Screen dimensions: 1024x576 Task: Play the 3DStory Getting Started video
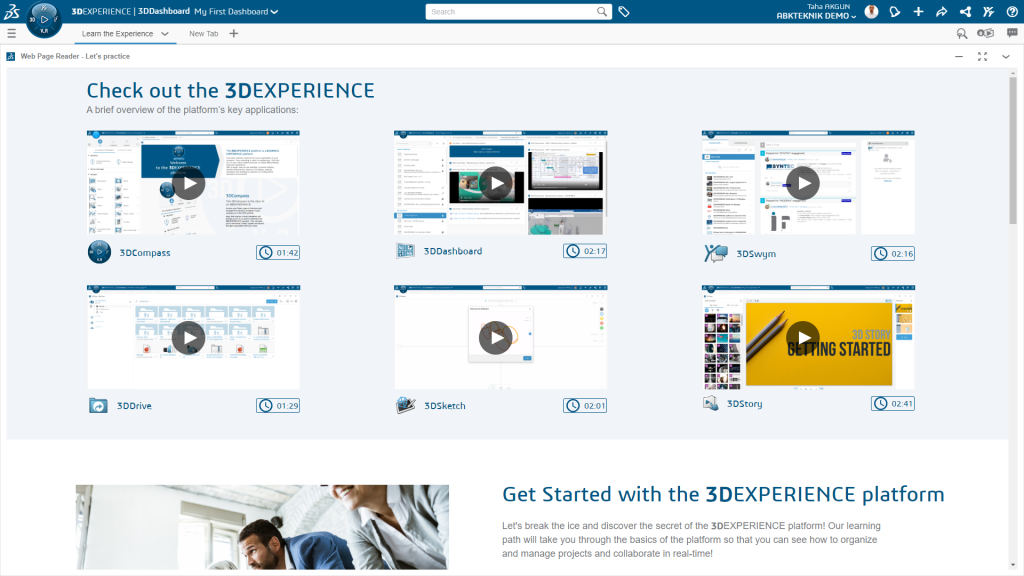click(802, 338)
